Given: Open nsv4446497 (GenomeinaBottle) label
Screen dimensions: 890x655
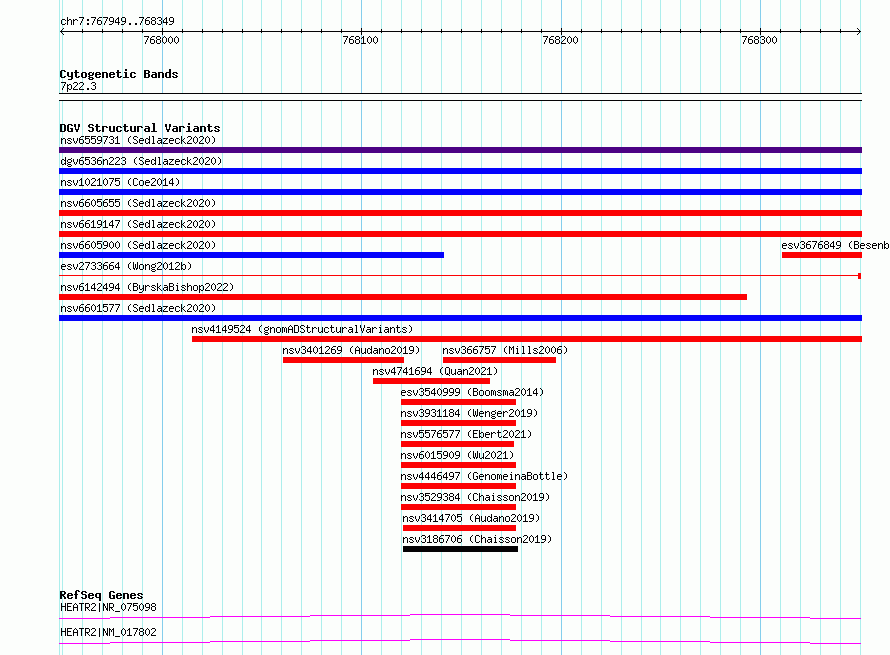Looking at the screenshot, I should click(x=484, y=476).
